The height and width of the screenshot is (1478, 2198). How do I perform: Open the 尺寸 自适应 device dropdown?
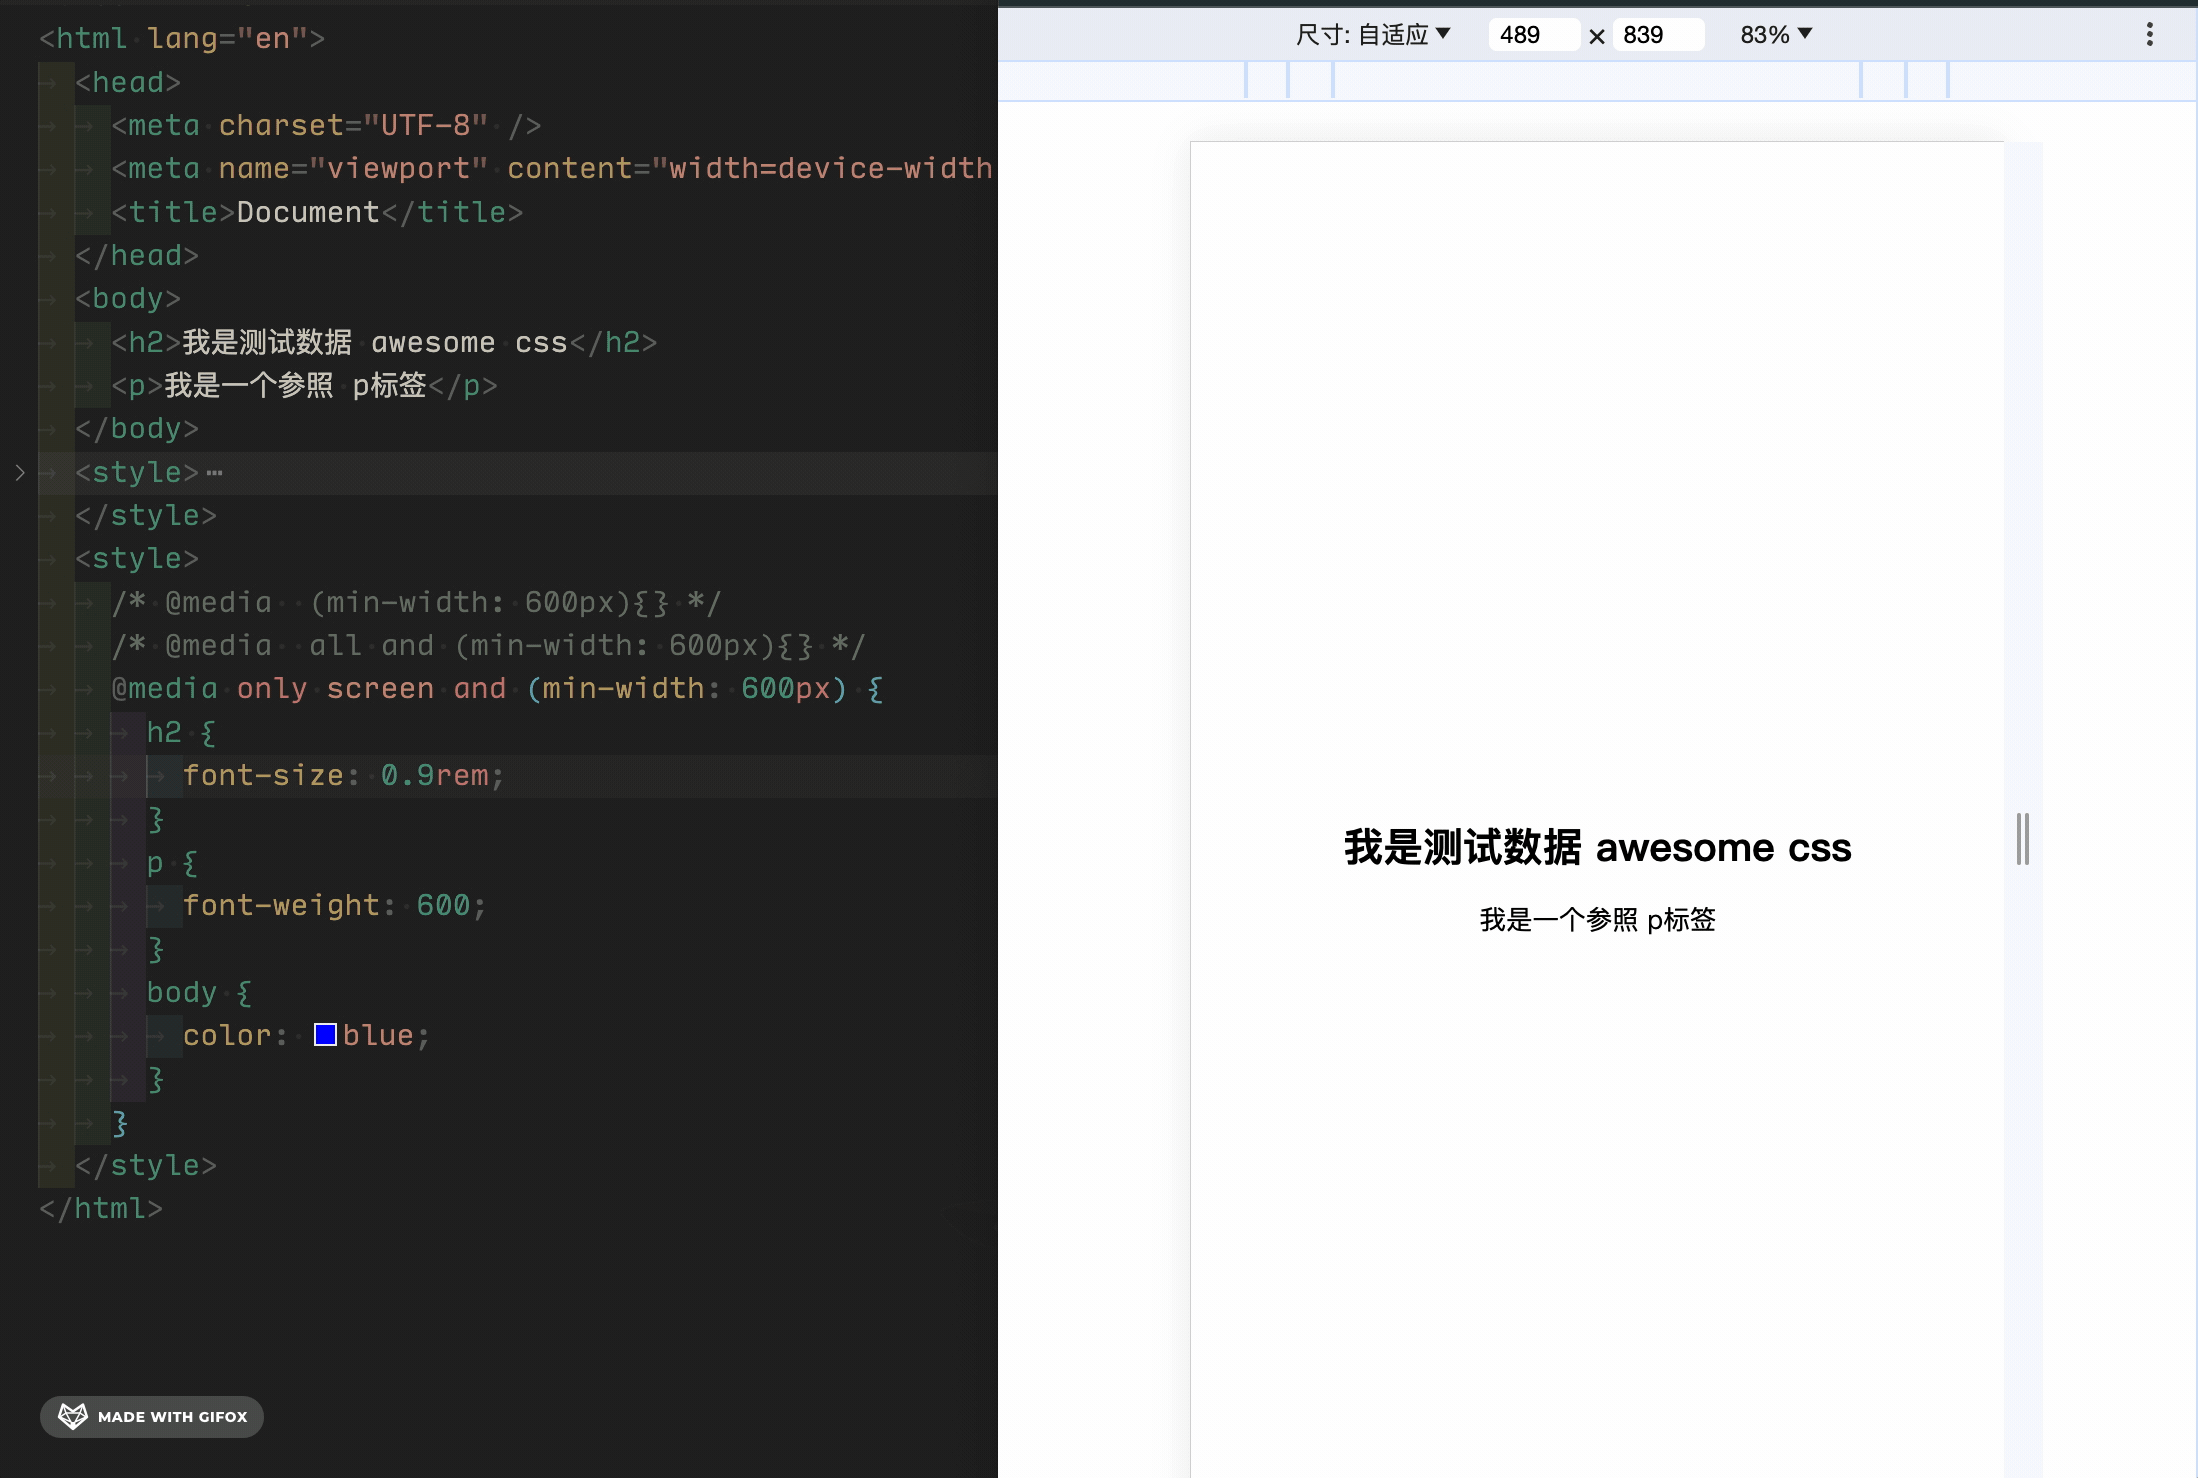point(1372,35)
